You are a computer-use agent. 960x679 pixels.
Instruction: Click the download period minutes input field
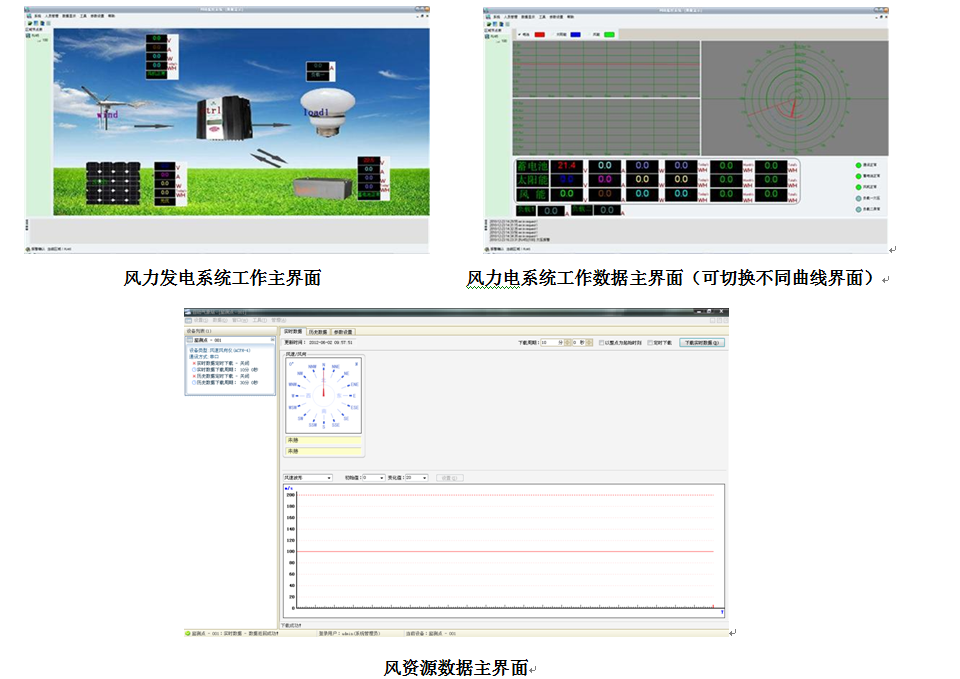pyautogui.click(x=549, y=342)
